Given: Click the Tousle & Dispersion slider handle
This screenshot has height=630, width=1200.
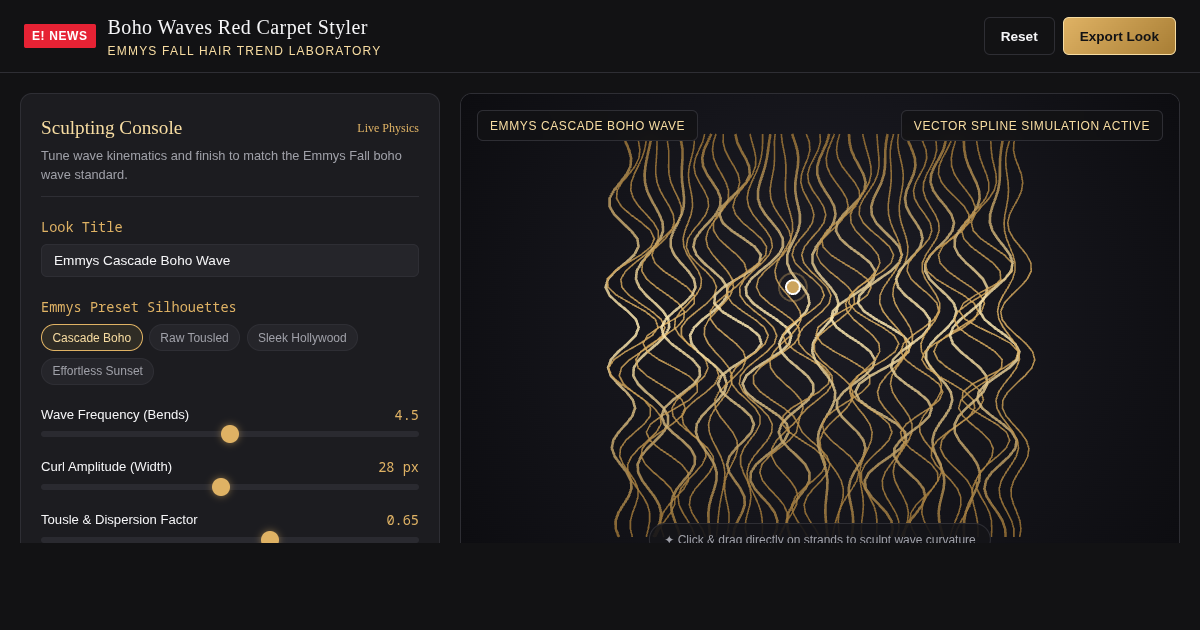Looking at the screenshot, I should tap(270, 538).
